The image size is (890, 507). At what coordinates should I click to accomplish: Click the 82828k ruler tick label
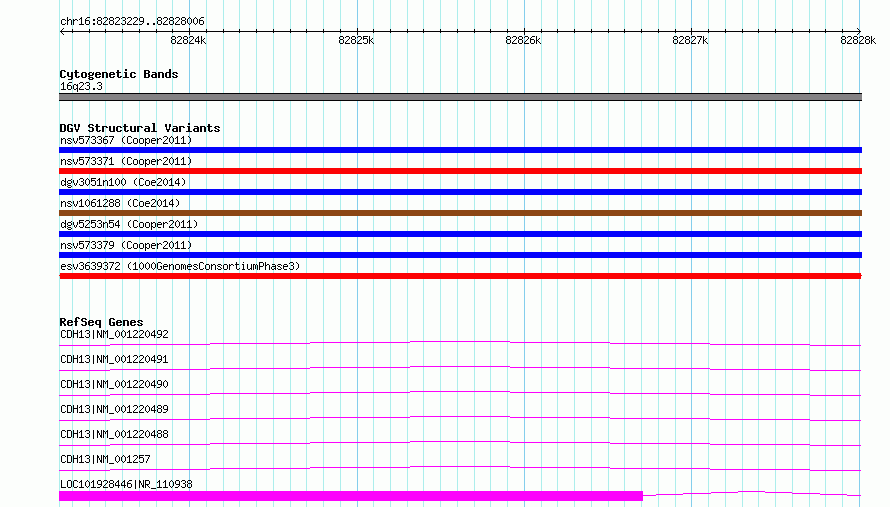click(x=858, y=40)
